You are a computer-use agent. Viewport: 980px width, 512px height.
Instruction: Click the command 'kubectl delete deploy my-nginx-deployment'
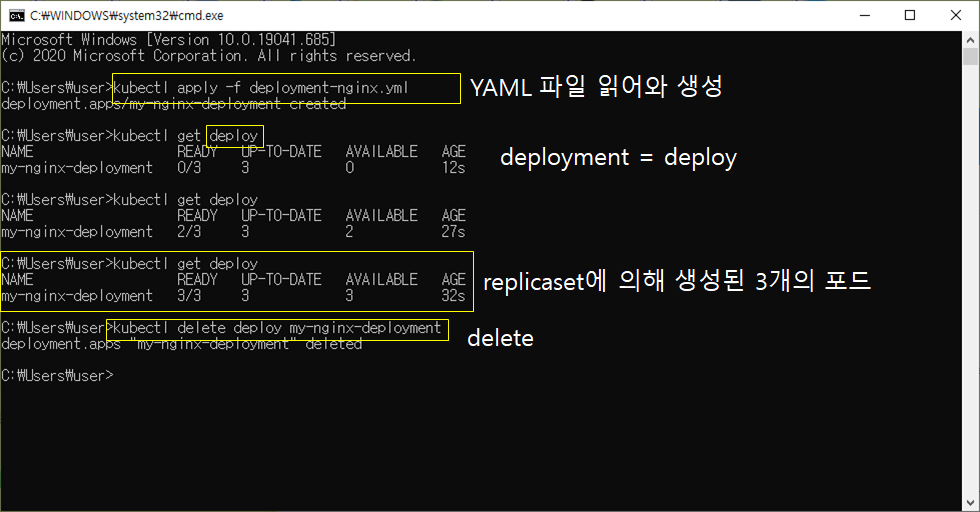(x=277, y=328)
